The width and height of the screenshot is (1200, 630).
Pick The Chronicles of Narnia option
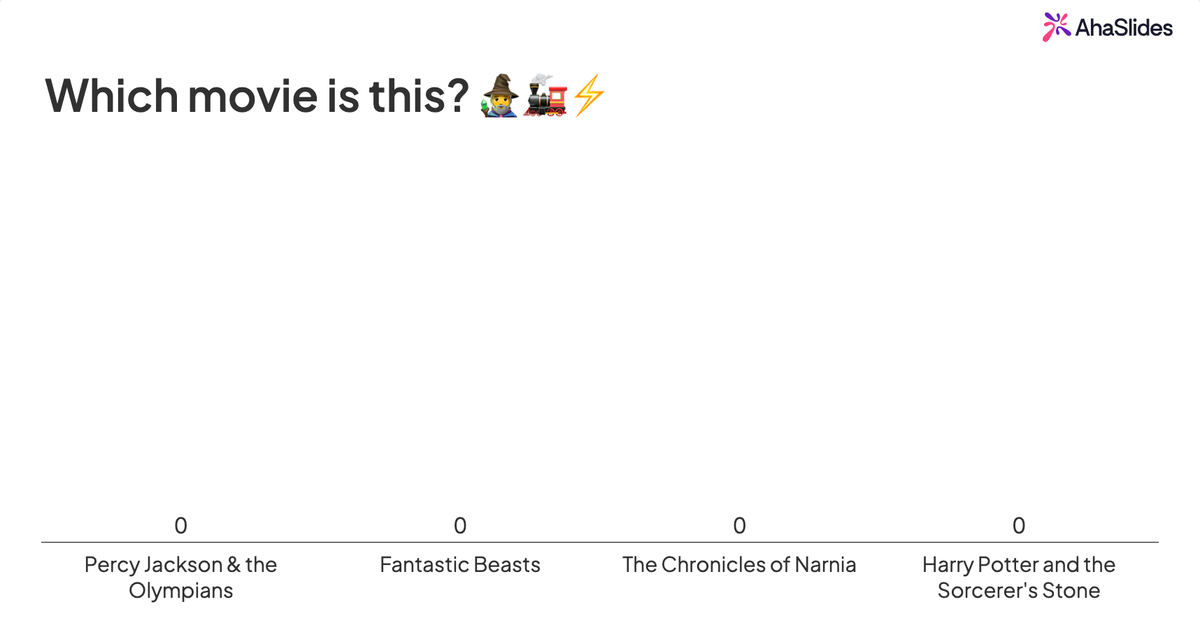click(x=739, y=565)
